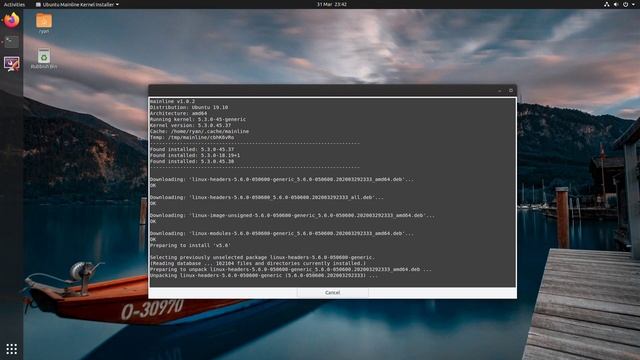The height and width of the screenshot is (360, 640).
Task: Click the linux-headers all.deb download line
Action: [267, 198]
